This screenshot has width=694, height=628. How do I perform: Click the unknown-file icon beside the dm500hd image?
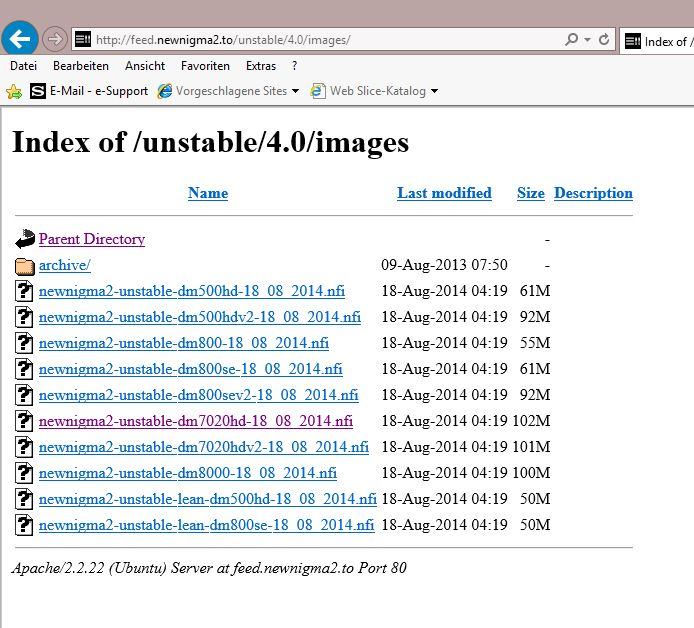24,291
